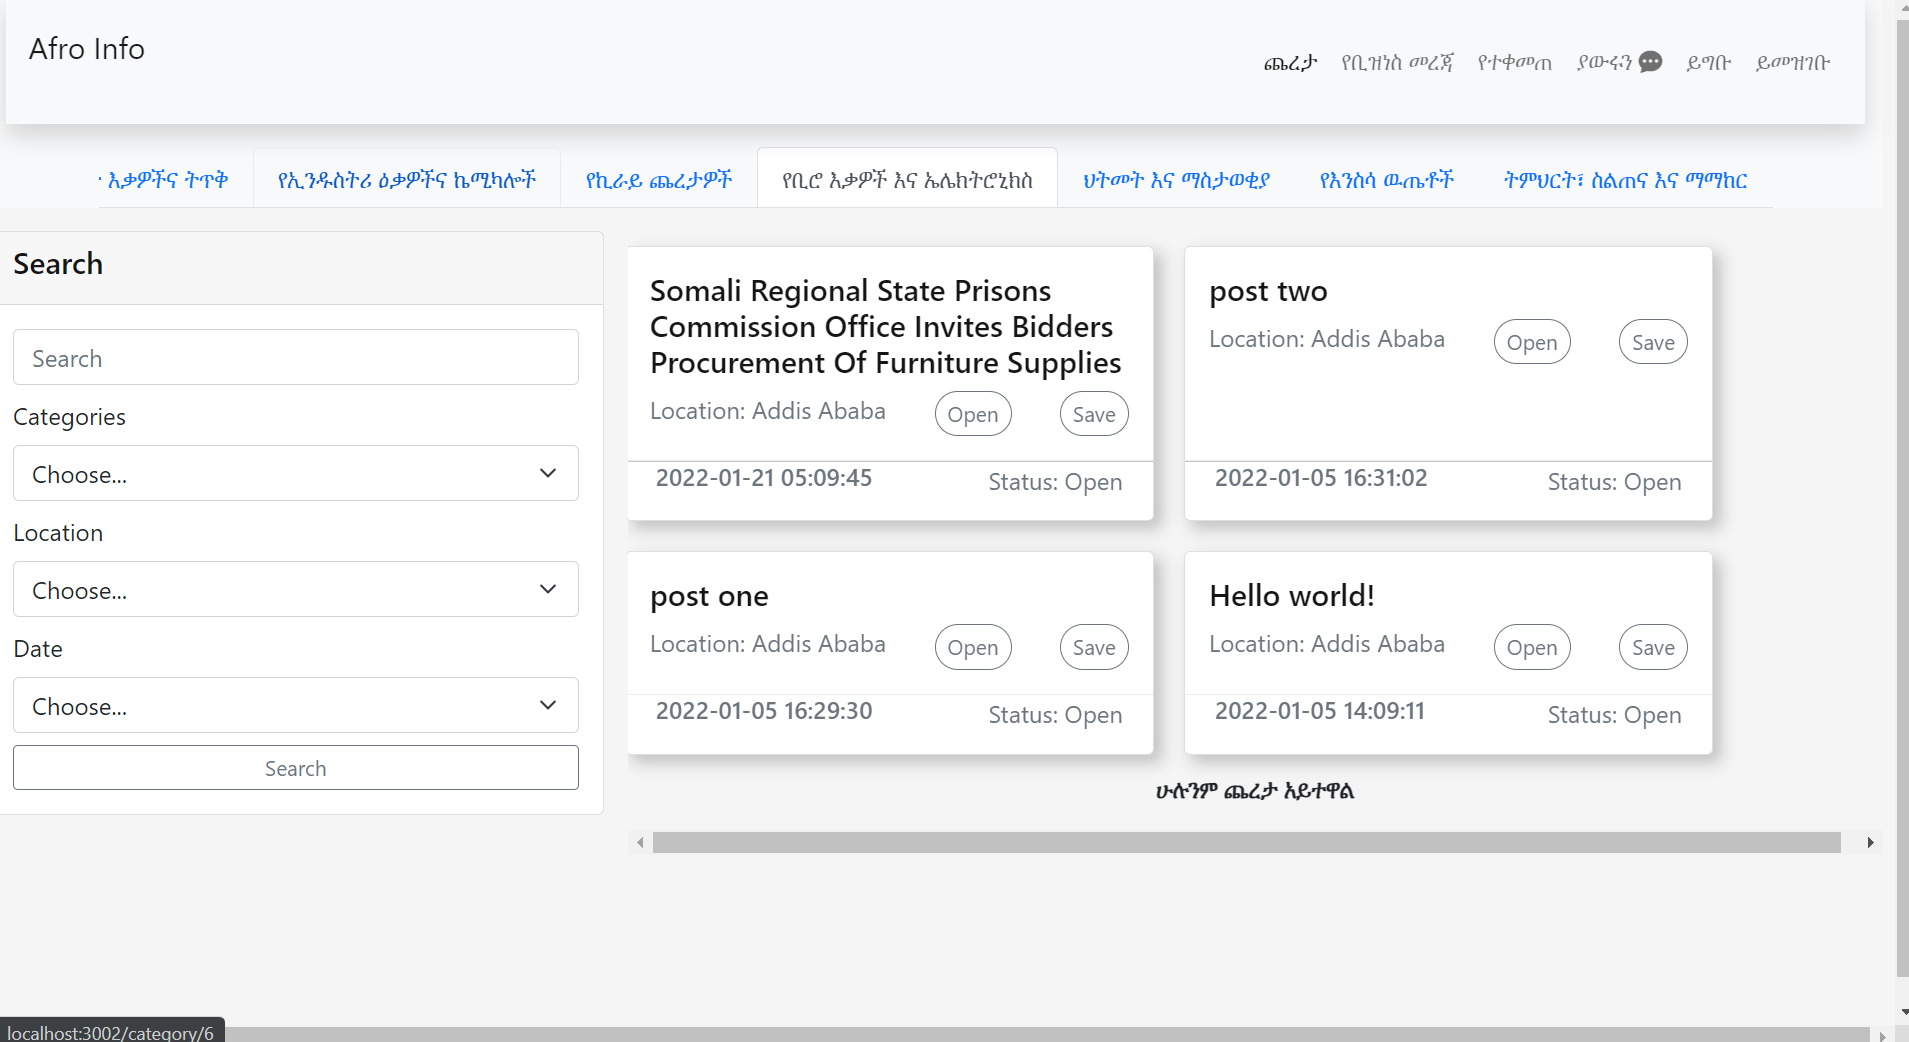Click the ይመዝገቡ register link
Viewport: 1909px width, 1042px height.
click(x=1792, y=63)
